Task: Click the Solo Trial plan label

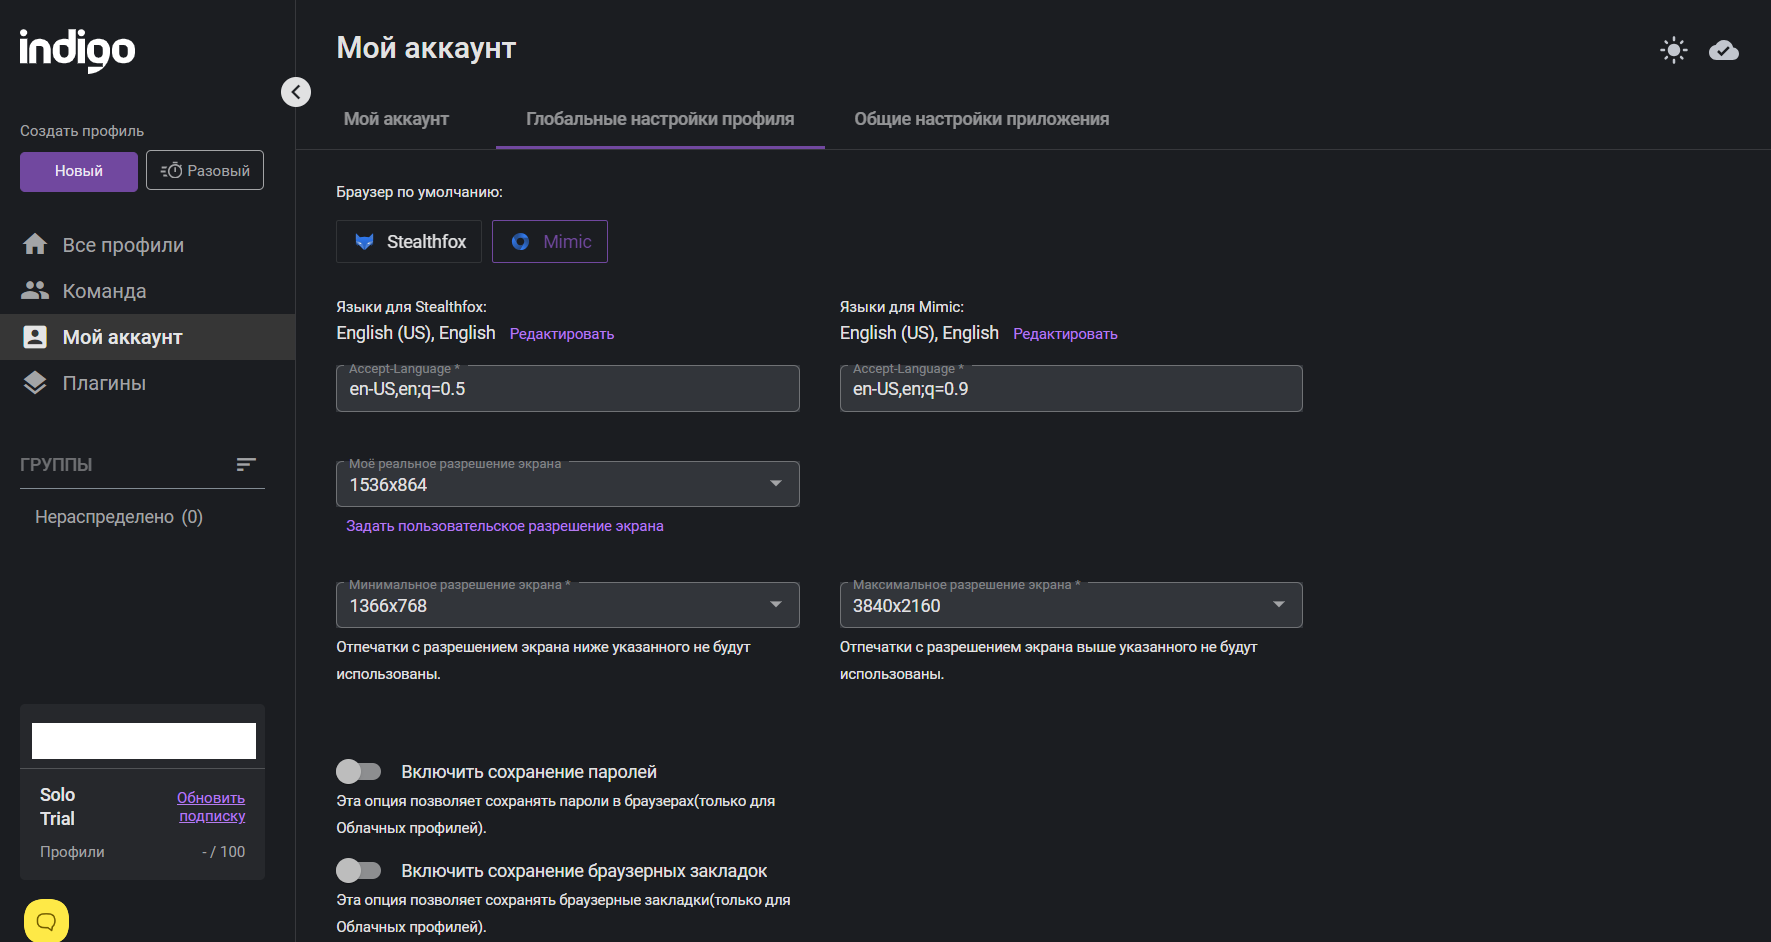Action: pos(58,807)
